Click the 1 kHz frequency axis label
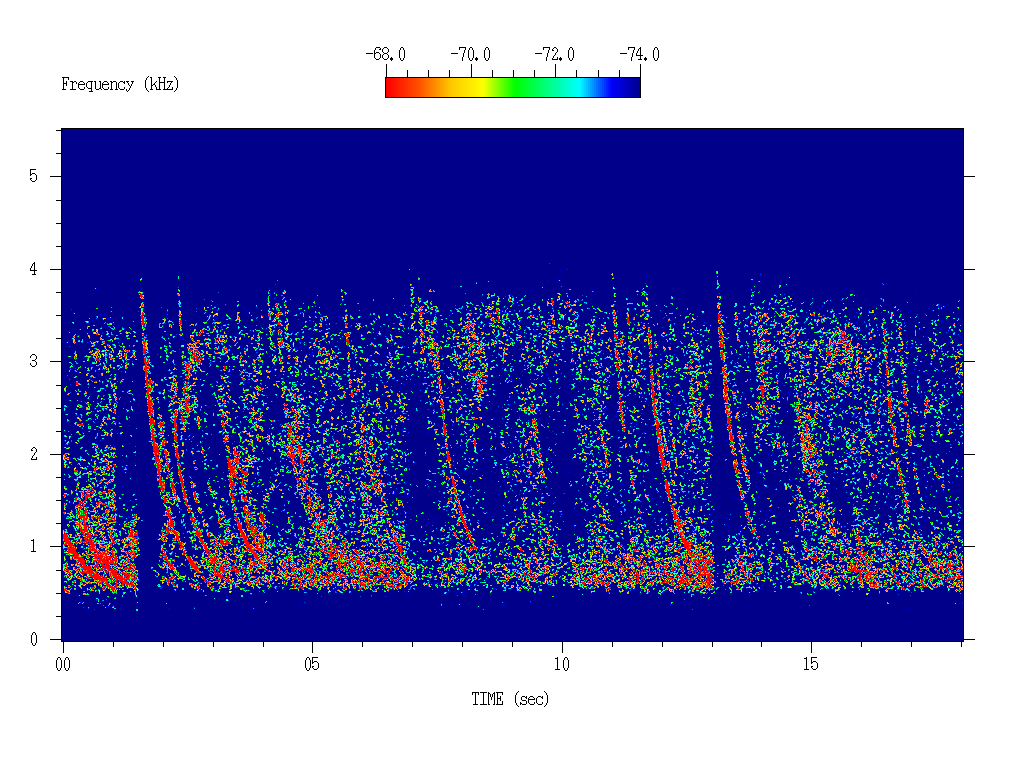The width and height of the screenshot is (1024, 768). click(x=34, y=547)
